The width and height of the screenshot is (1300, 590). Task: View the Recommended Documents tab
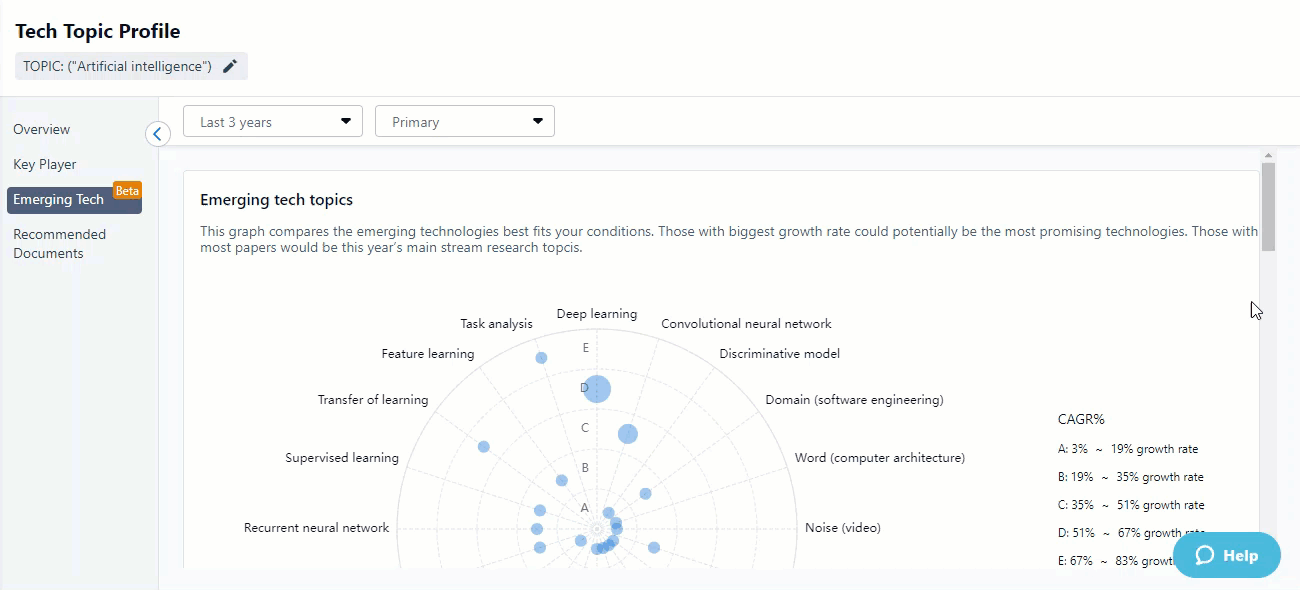coord(60,243)
